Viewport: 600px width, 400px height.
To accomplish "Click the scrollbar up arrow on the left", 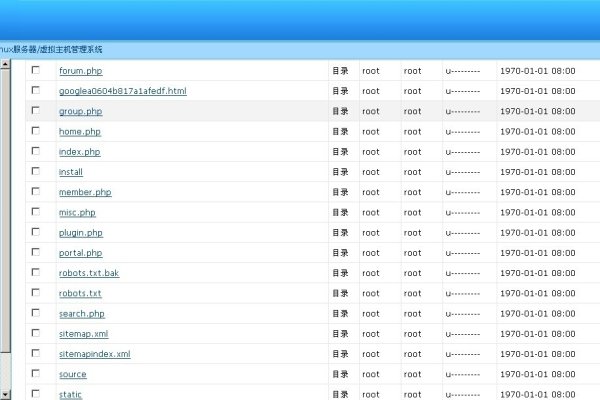I will point(5,65).
